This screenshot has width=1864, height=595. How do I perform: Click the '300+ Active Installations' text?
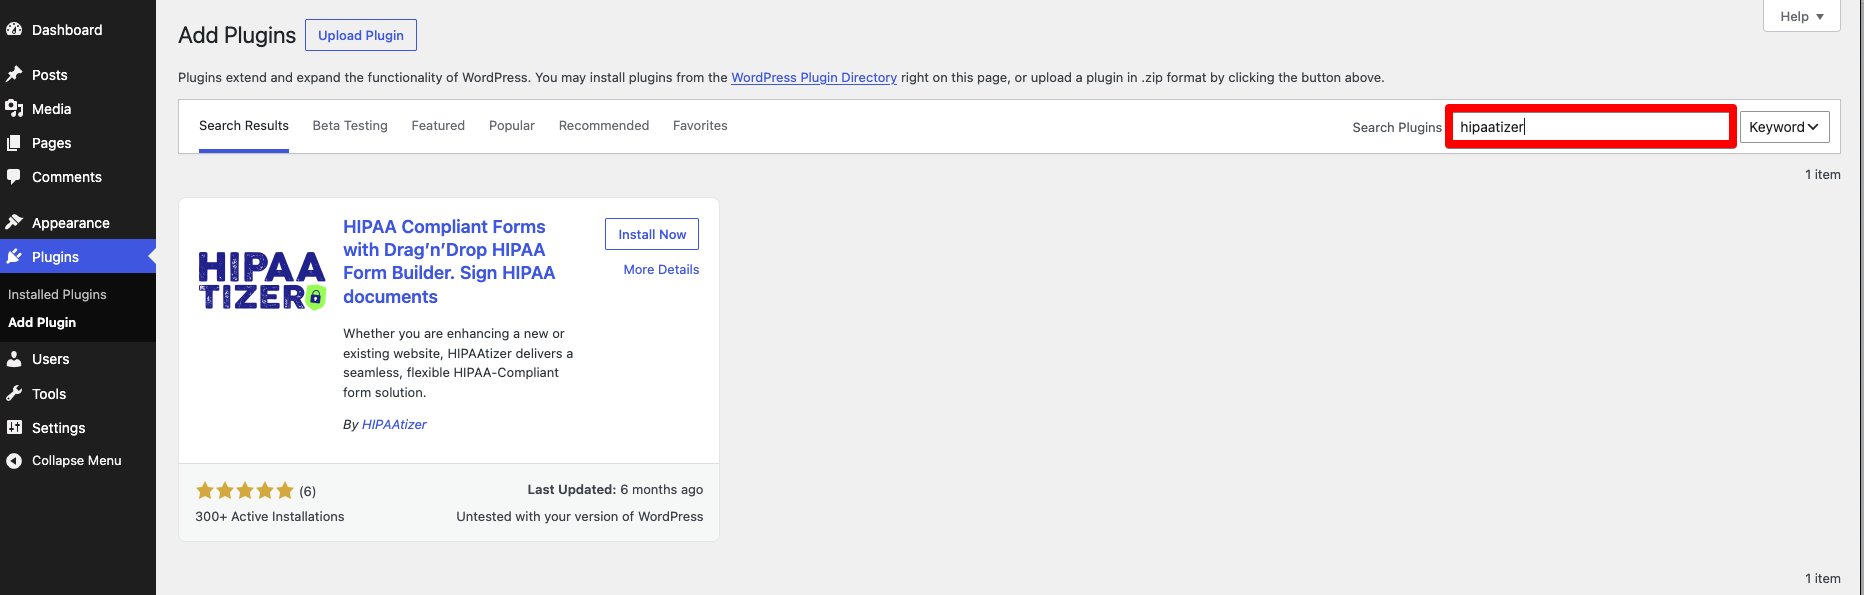270,517
